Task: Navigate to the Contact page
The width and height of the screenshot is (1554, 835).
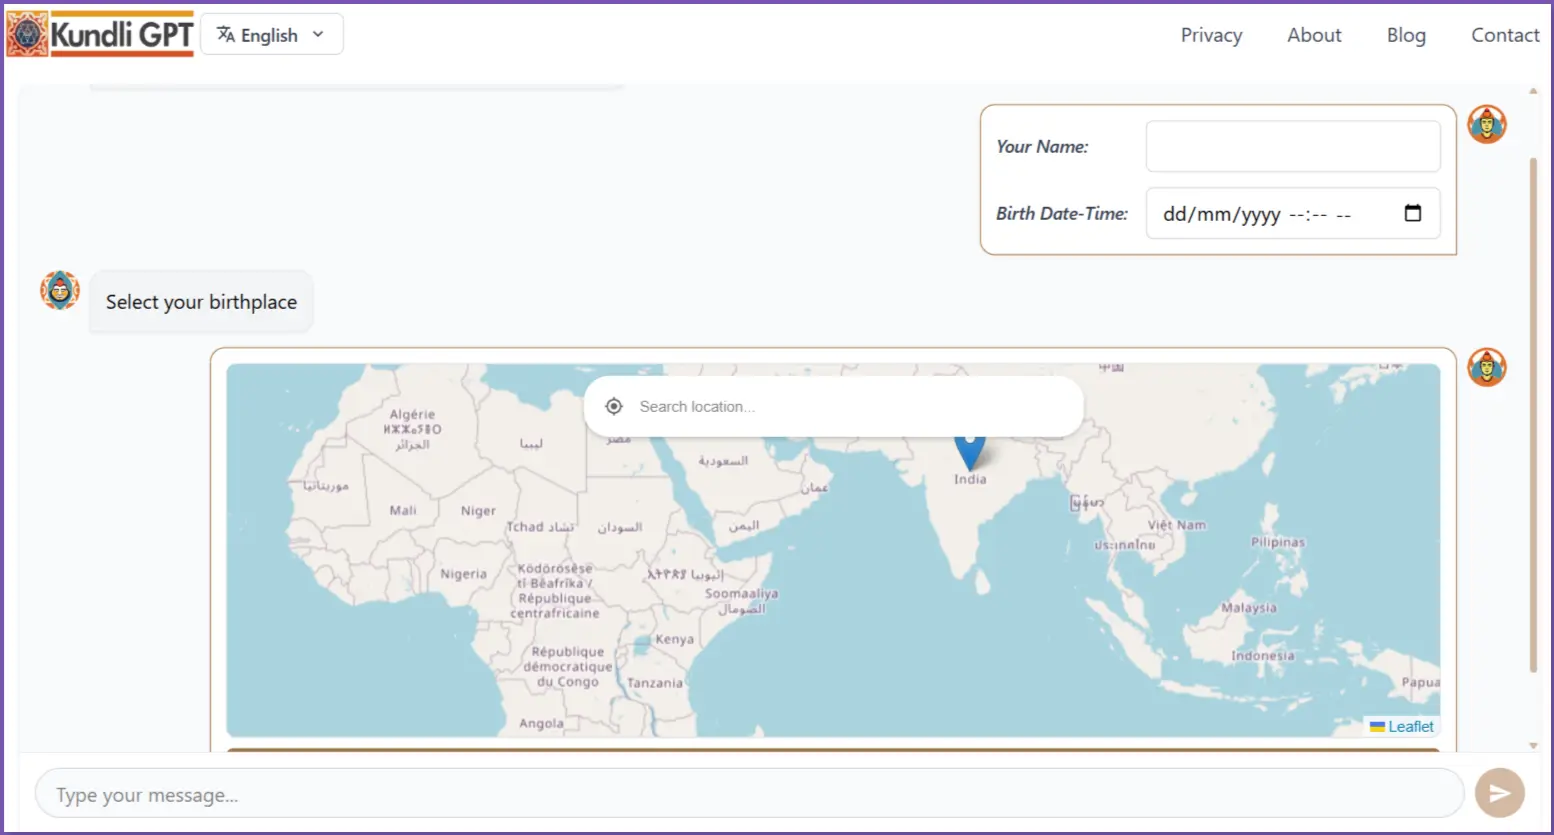Action: click(1504, 35)
